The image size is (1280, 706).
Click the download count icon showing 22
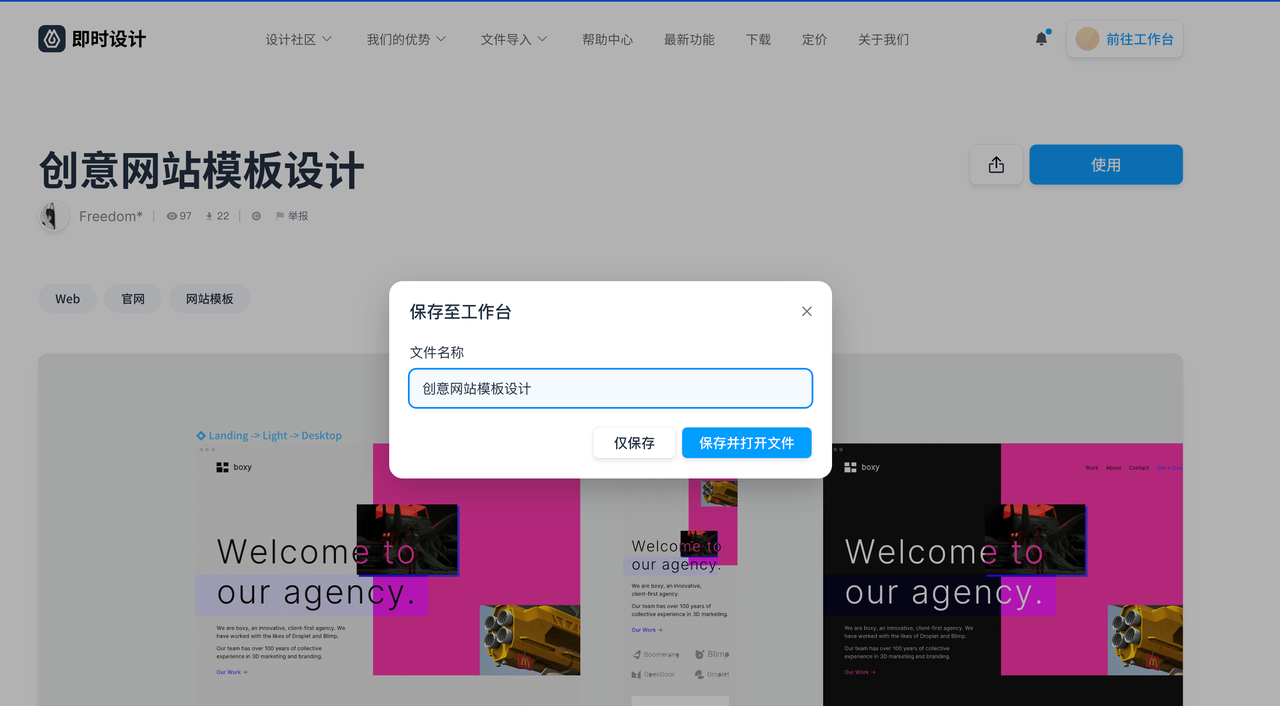coord(210,216)
